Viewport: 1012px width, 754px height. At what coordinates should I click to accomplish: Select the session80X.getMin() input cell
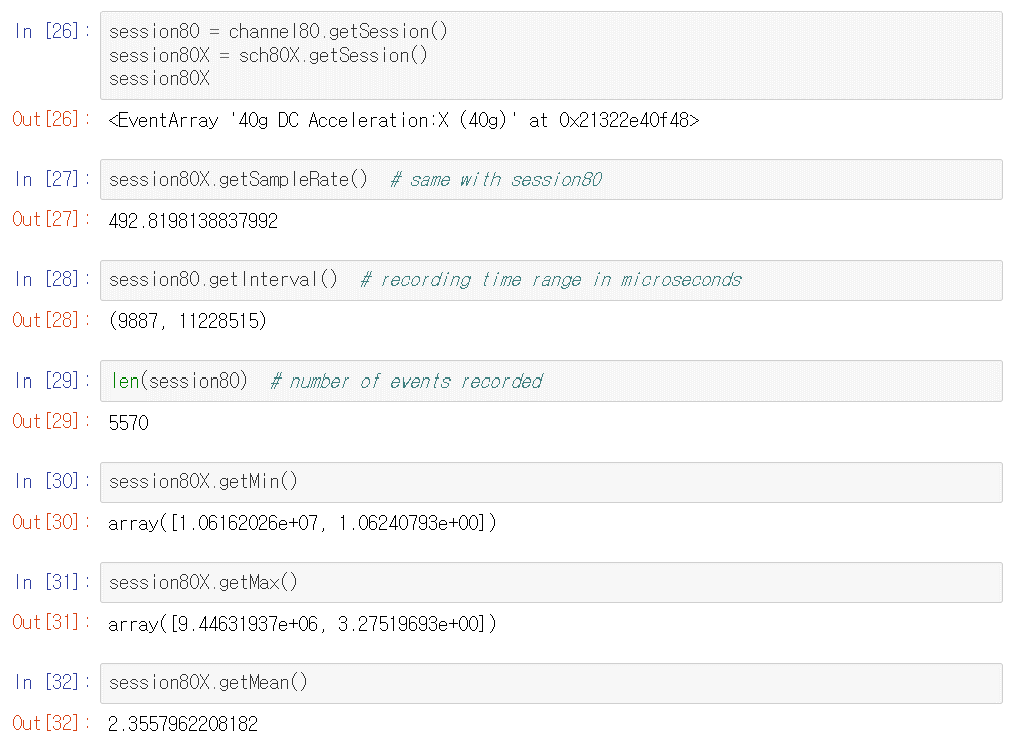(550, 482)
